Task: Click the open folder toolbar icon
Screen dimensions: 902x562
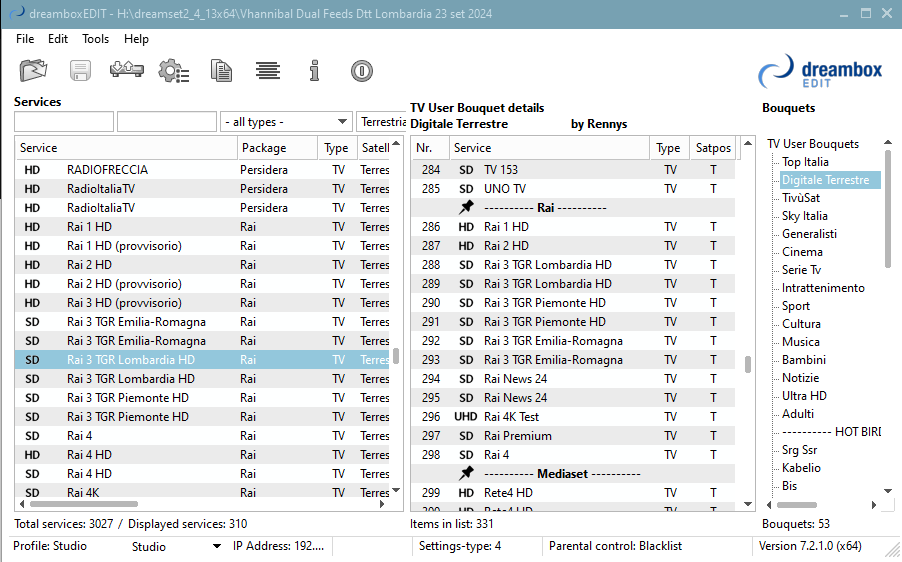Action: point(33,71)
